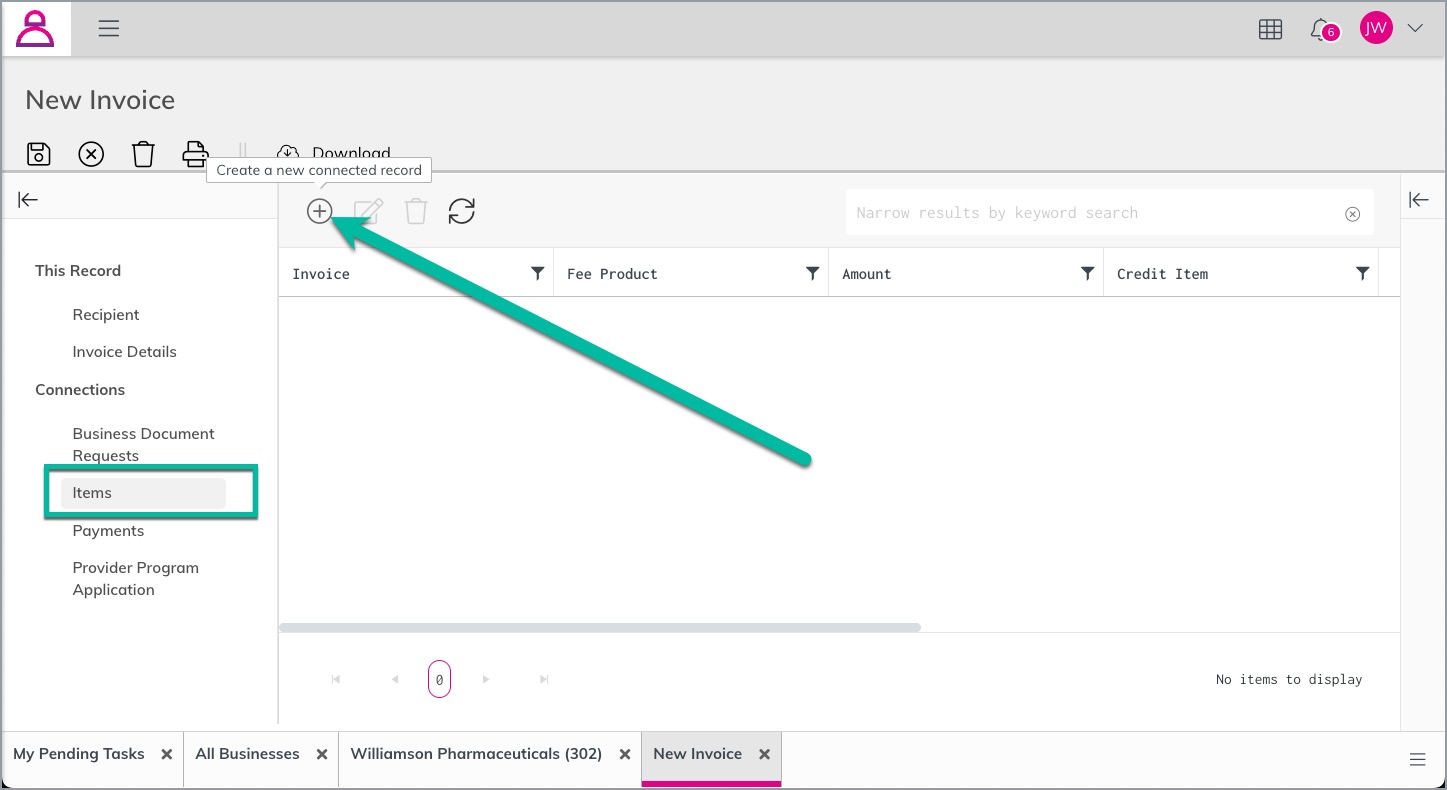The width and height of the screenshot is (1447, 790).
Task: Open the tab list menu at bottom right
Action: tap(1417, 760)
